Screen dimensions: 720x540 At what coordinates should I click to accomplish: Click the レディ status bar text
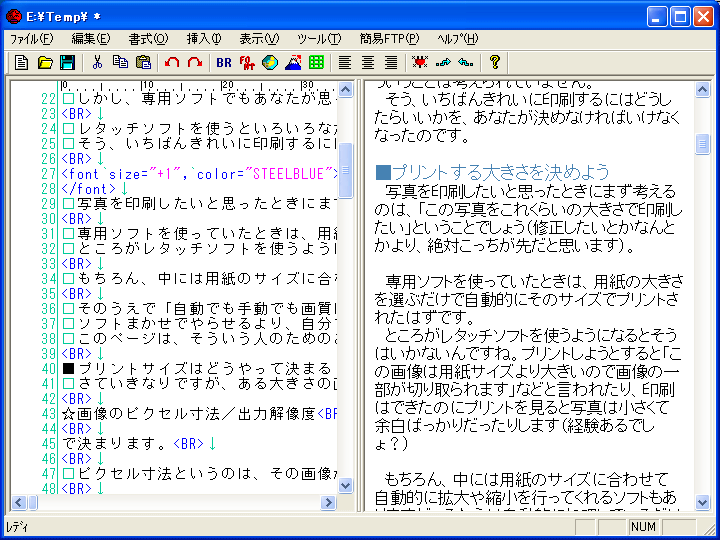click(x=17, y=527)
